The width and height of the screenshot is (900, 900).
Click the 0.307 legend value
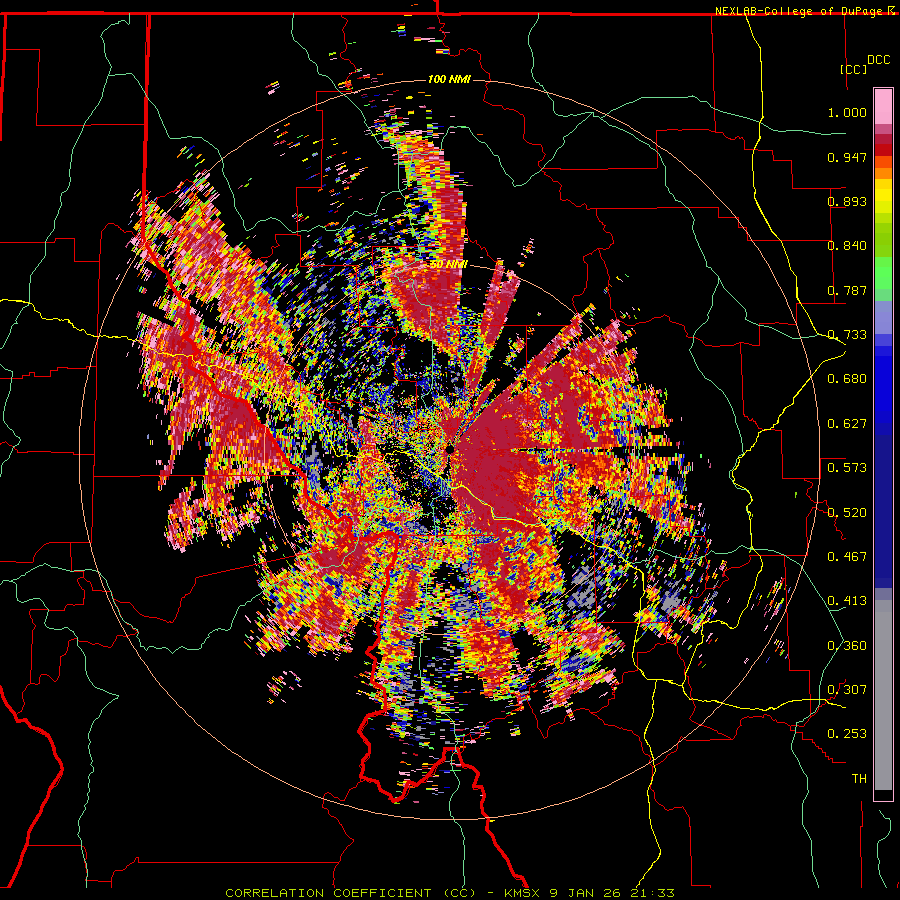coord(847,690)
